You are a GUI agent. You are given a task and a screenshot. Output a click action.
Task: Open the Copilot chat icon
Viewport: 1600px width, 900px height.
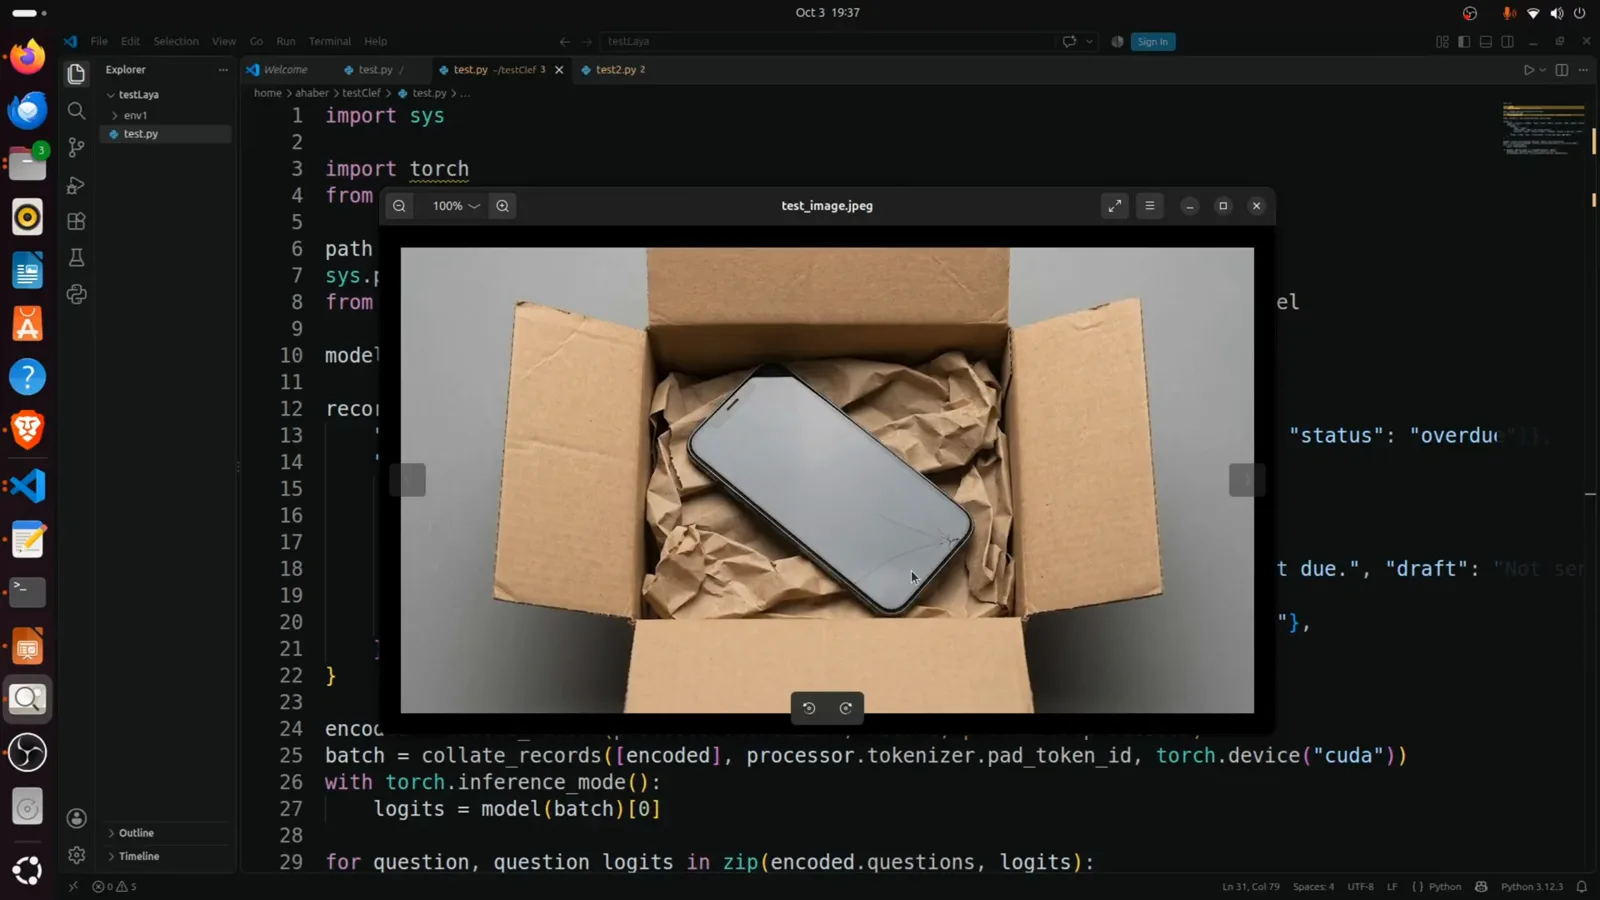point(1069,42)
